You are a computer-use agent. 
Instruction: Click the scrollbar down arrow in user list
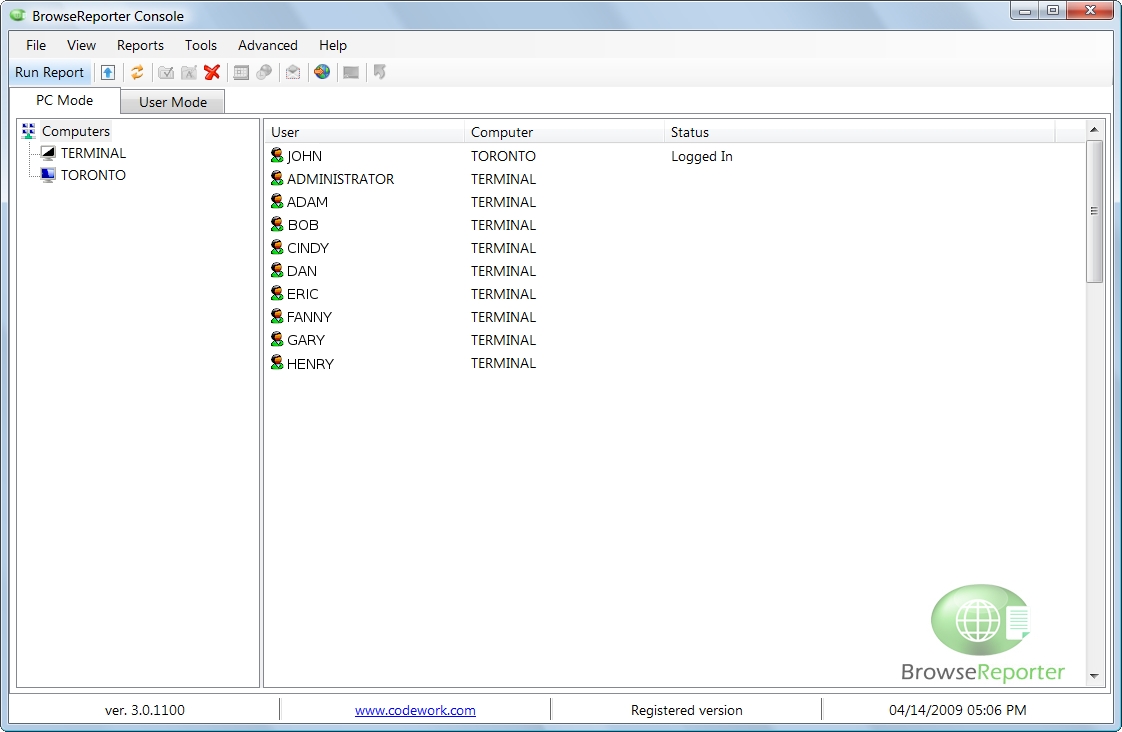(x=1094, y=675)
